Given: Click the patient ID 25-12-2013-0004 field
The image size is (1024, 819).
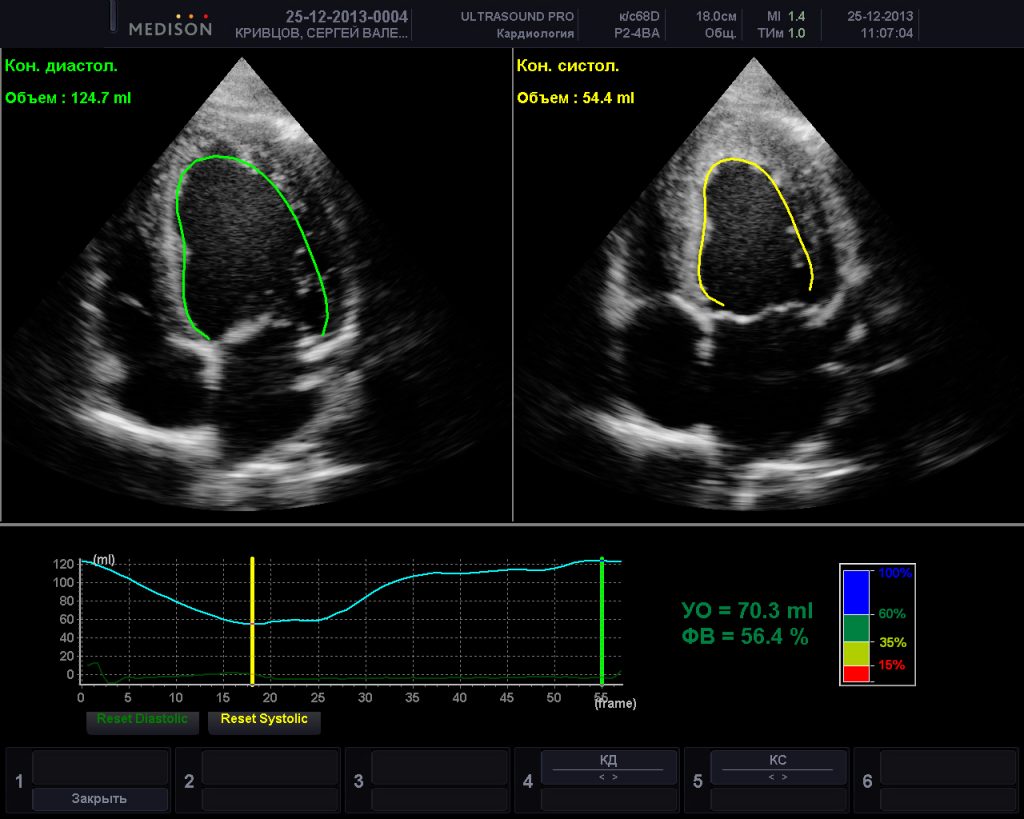Looking at the screenshot, I should click(346, 17).
